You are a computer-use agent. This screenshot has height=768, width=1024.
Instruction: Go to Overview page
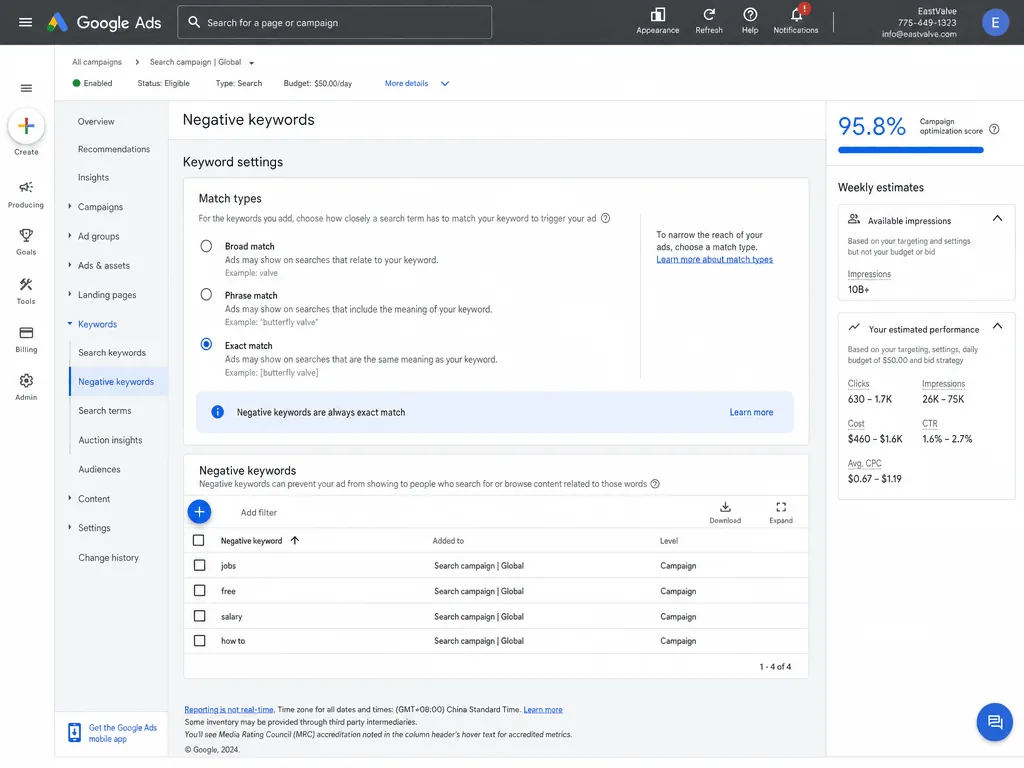96,121
